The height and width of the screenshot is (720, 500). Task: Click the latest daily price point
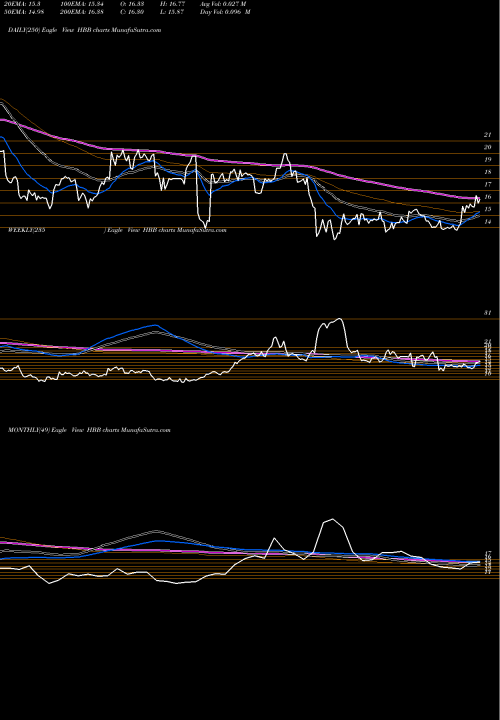(x=479, y=199)
